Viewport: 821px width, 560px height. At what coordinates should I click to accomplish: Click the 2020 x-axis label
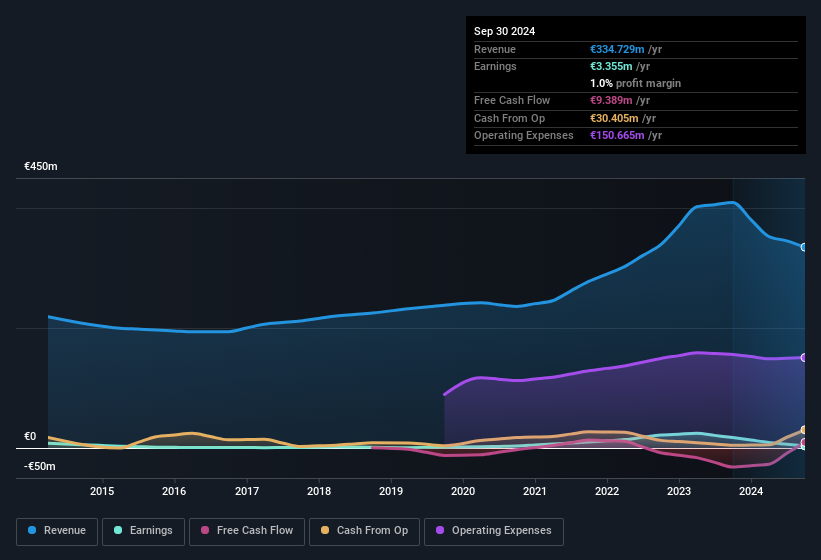[463, 491]
